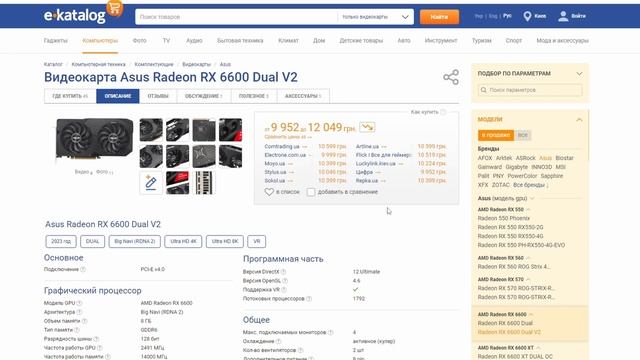Click the 2023 год tag
This screenshot has height=360, width=640.
tap(61, 241)
